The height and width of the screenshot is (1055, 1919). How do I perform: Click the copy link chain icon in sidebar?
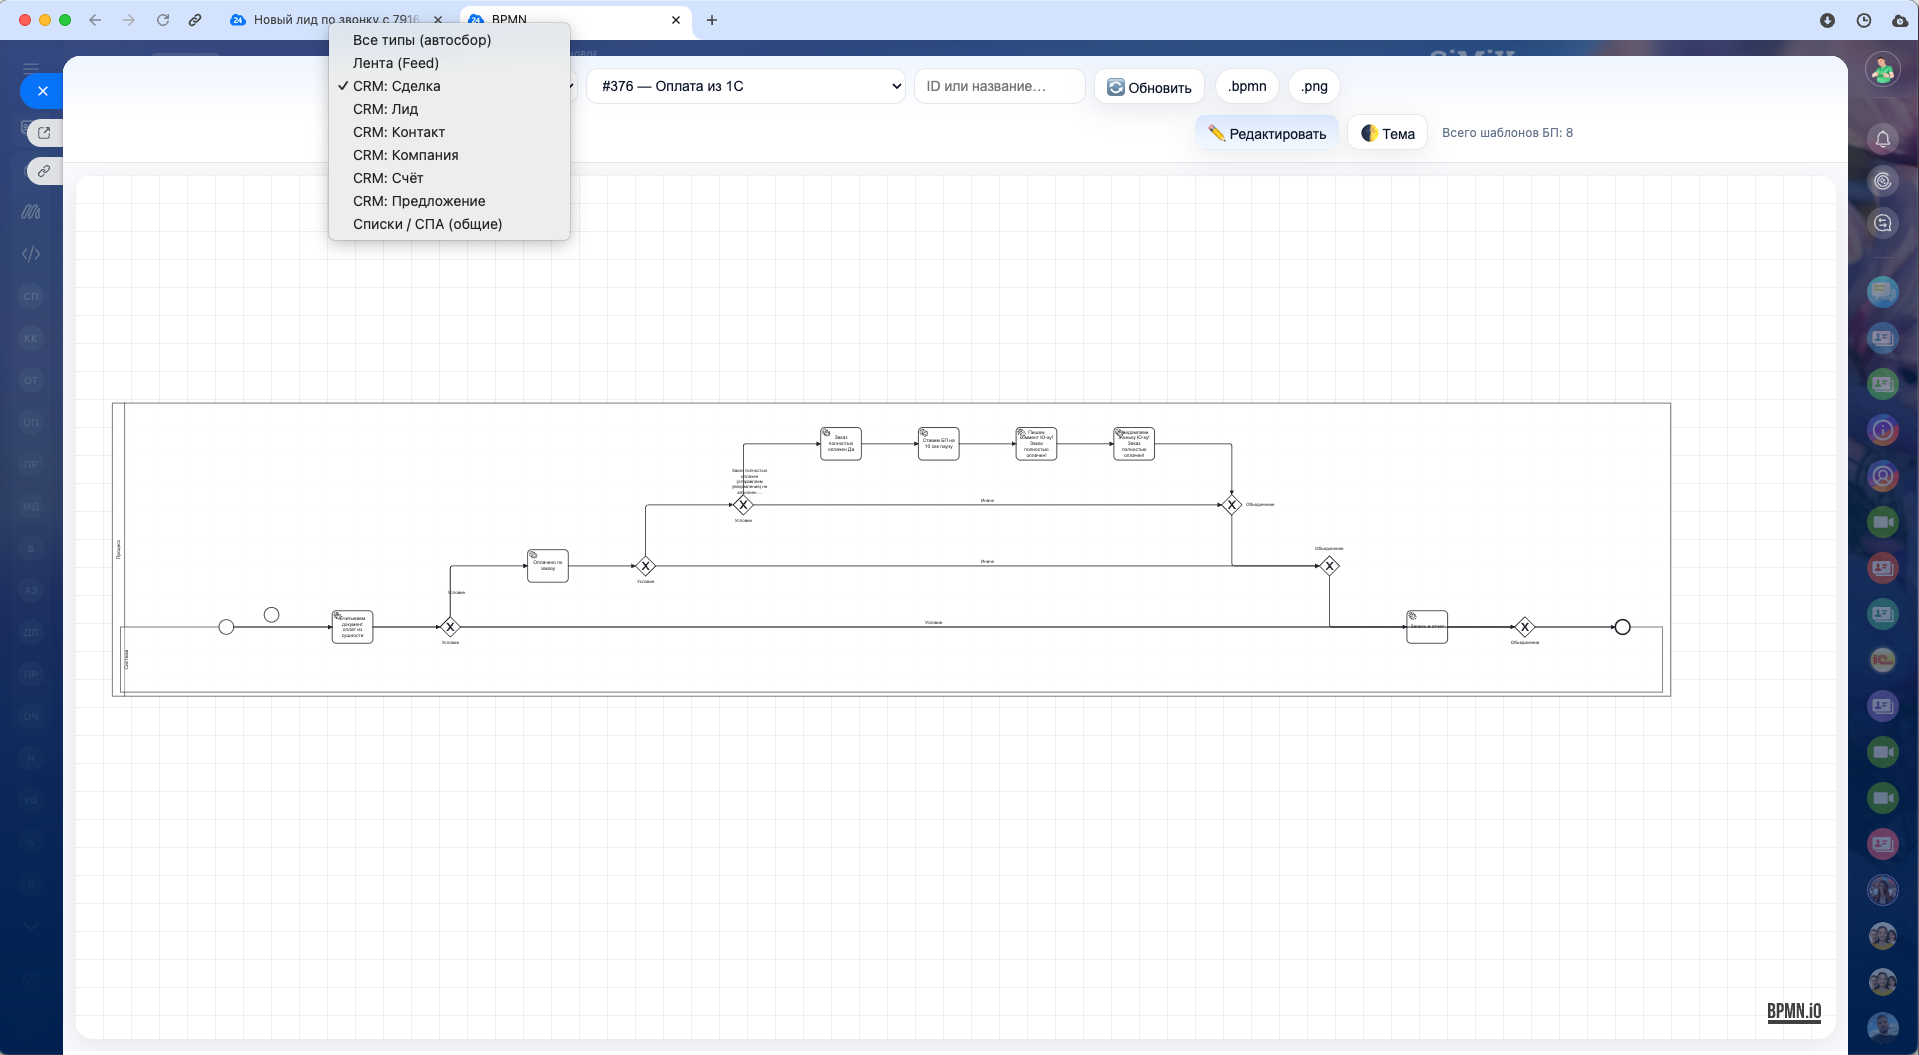click(44, 171)
